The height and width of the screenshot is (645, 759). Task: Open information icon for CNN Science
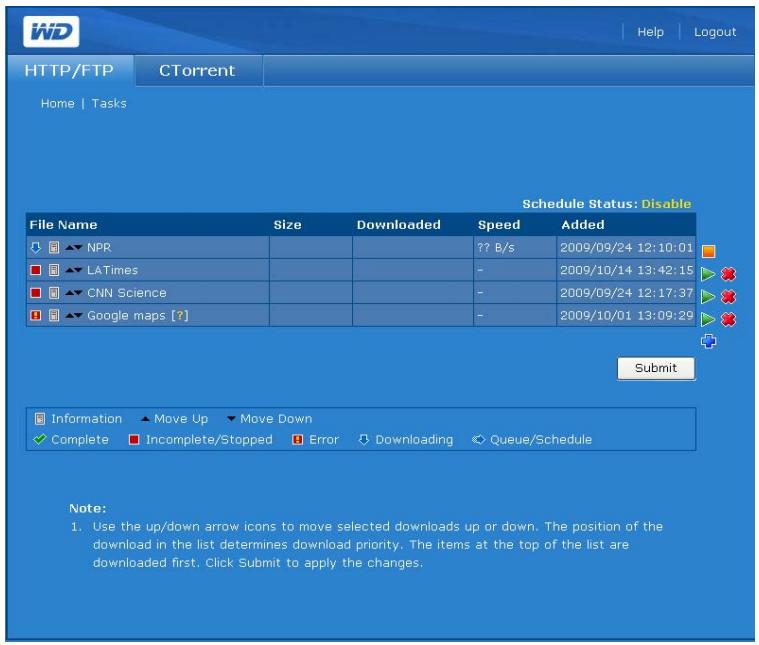coord(54,293)
